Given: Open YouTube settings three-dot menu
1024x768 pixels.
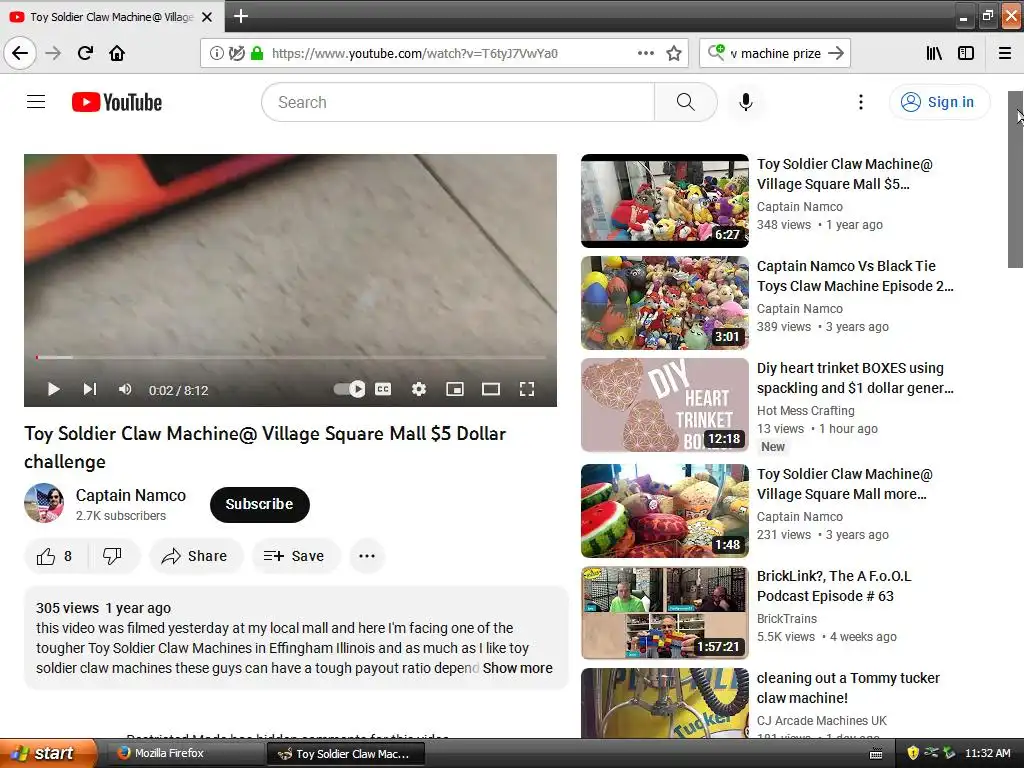Looking at the screenshot, I should click(861, 102).
